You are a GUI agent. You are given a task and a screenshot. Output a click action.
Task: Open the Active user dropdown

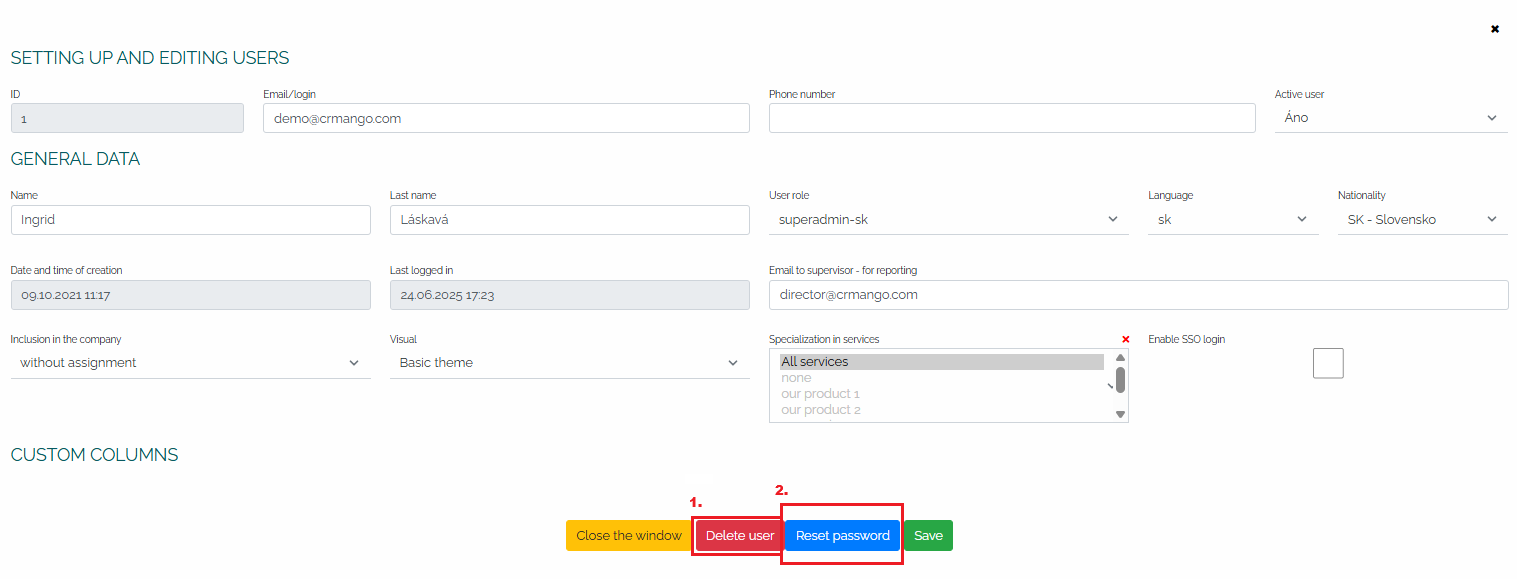[x=1391, y=118]
